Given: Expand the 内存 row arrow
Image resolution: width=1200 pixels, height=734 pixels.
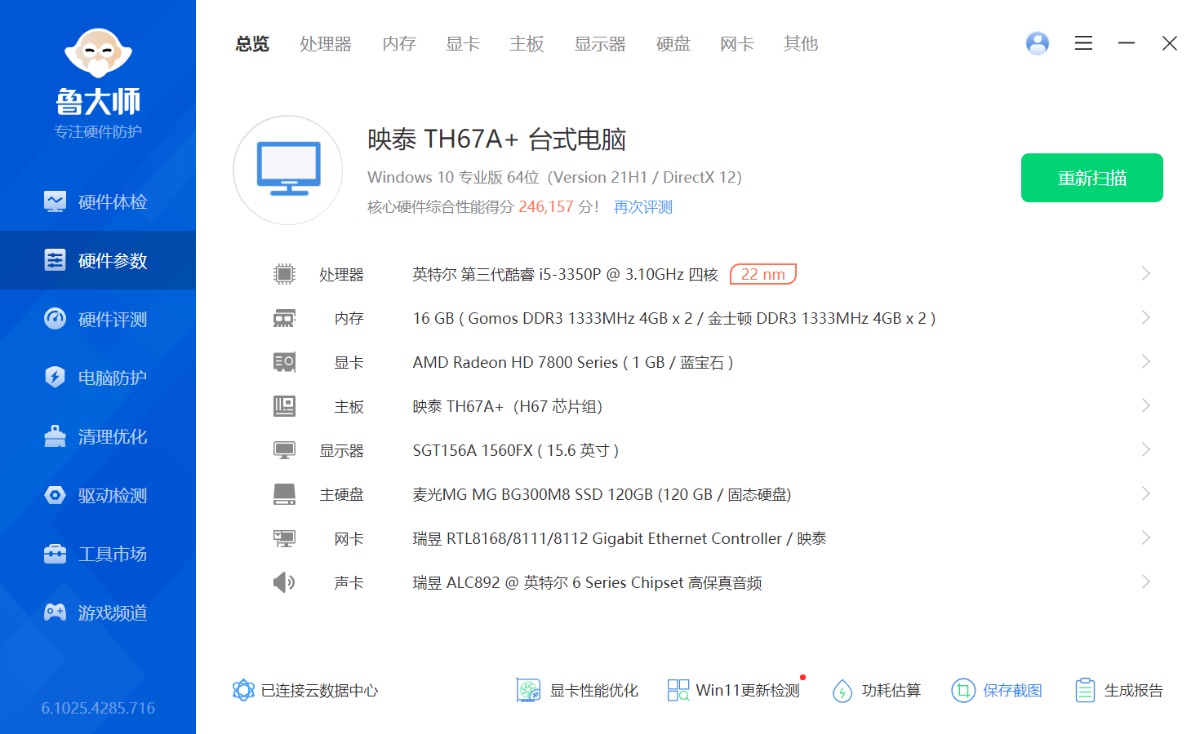Looking at the screenshot, I should point(1146,318).
